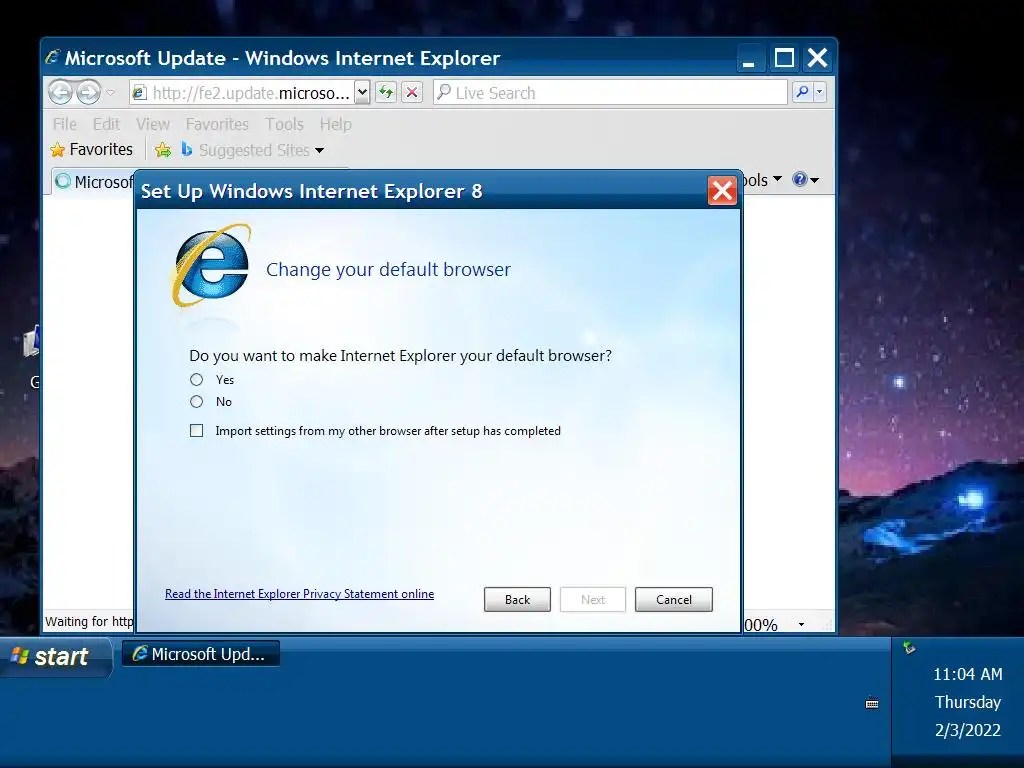Open the View menu
The height and width of the screenshot is (768, 1024).
point(153,124)
